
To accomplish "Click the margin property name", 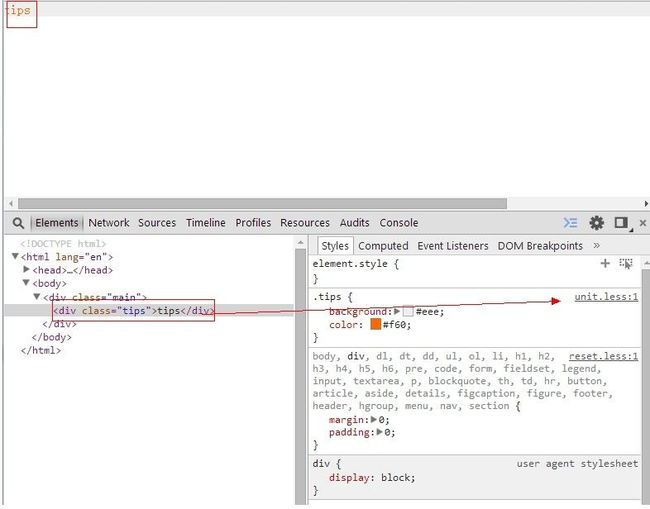I will click(346, 420).
